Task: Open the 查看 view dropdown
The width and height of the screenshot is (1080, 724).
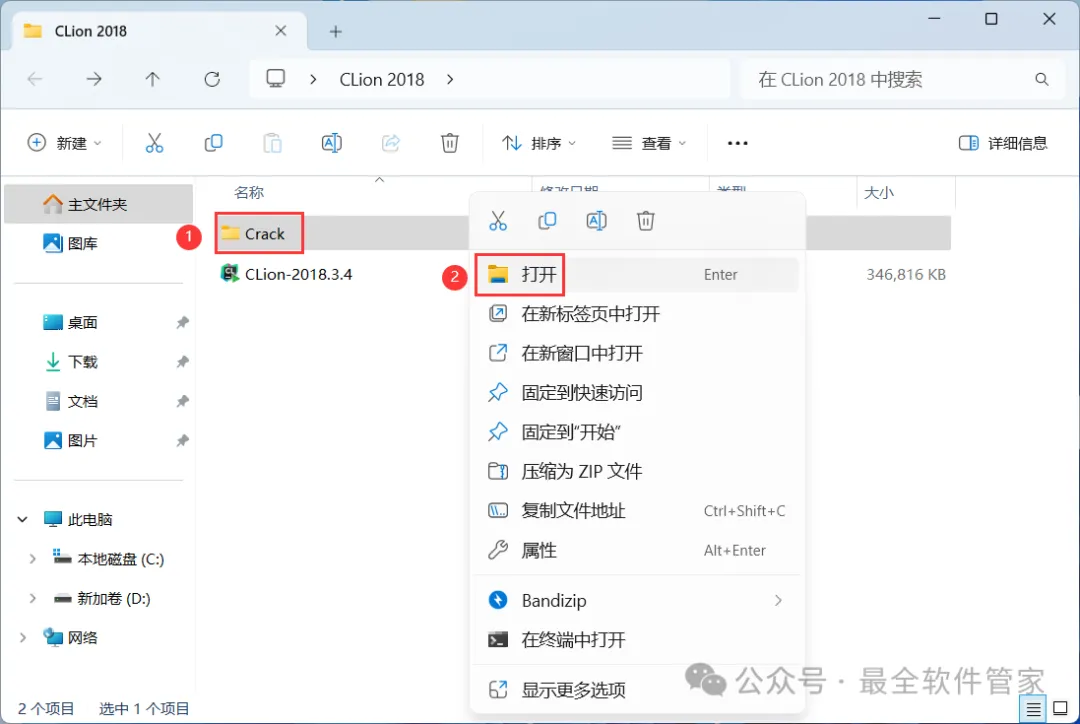Action: pyautogui.click(x=649, y=143)
